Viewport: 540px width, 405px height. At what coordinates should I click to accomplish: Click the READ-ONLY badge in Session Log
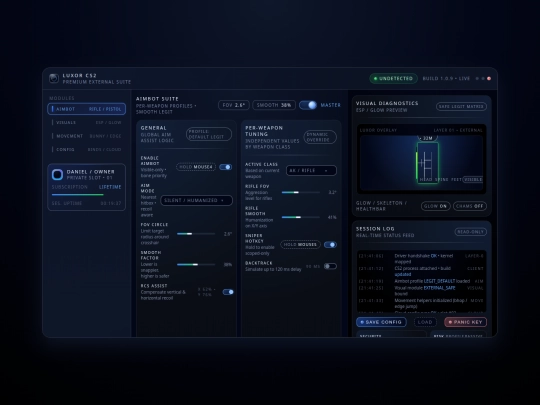471,232
